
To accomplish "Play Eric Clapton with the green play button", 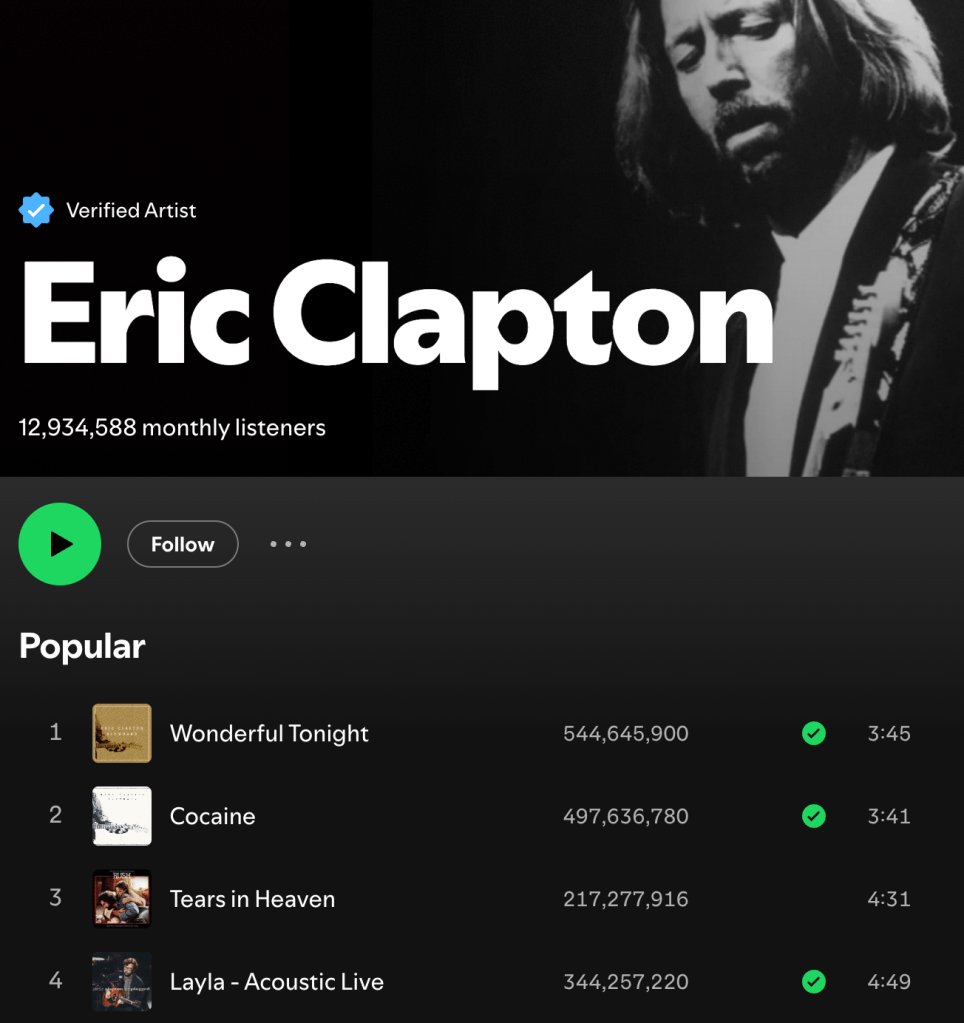I will tap(60, 544).
